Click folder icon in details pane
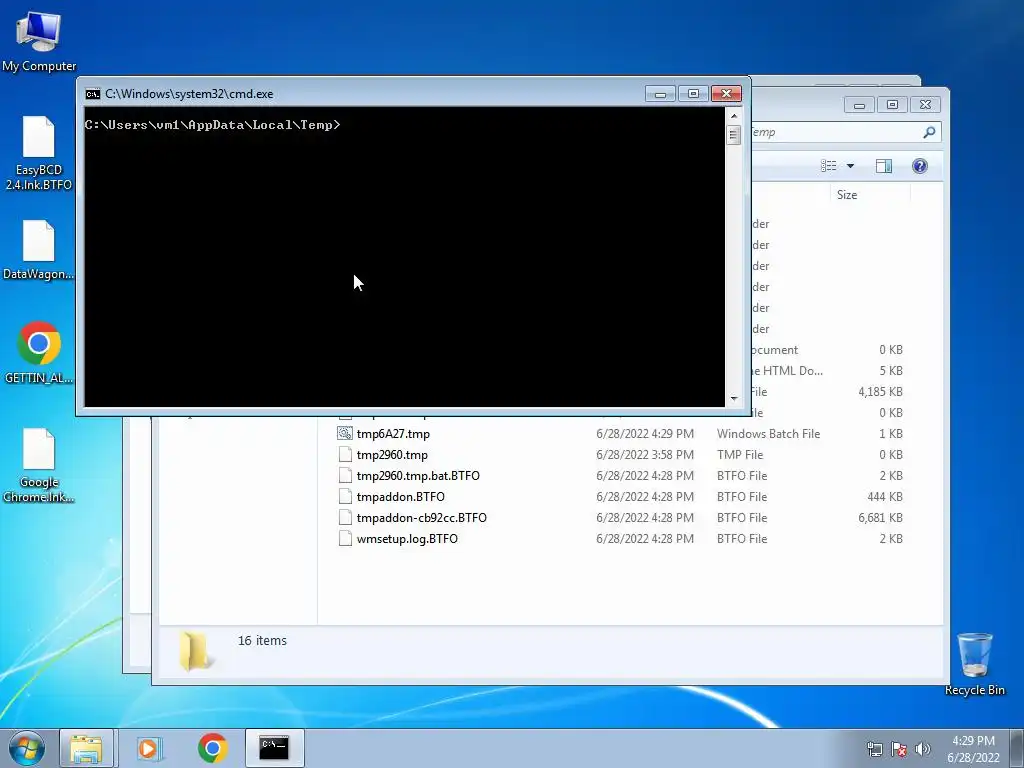This screenshot has width=1024, height=768. coord(194,651)
